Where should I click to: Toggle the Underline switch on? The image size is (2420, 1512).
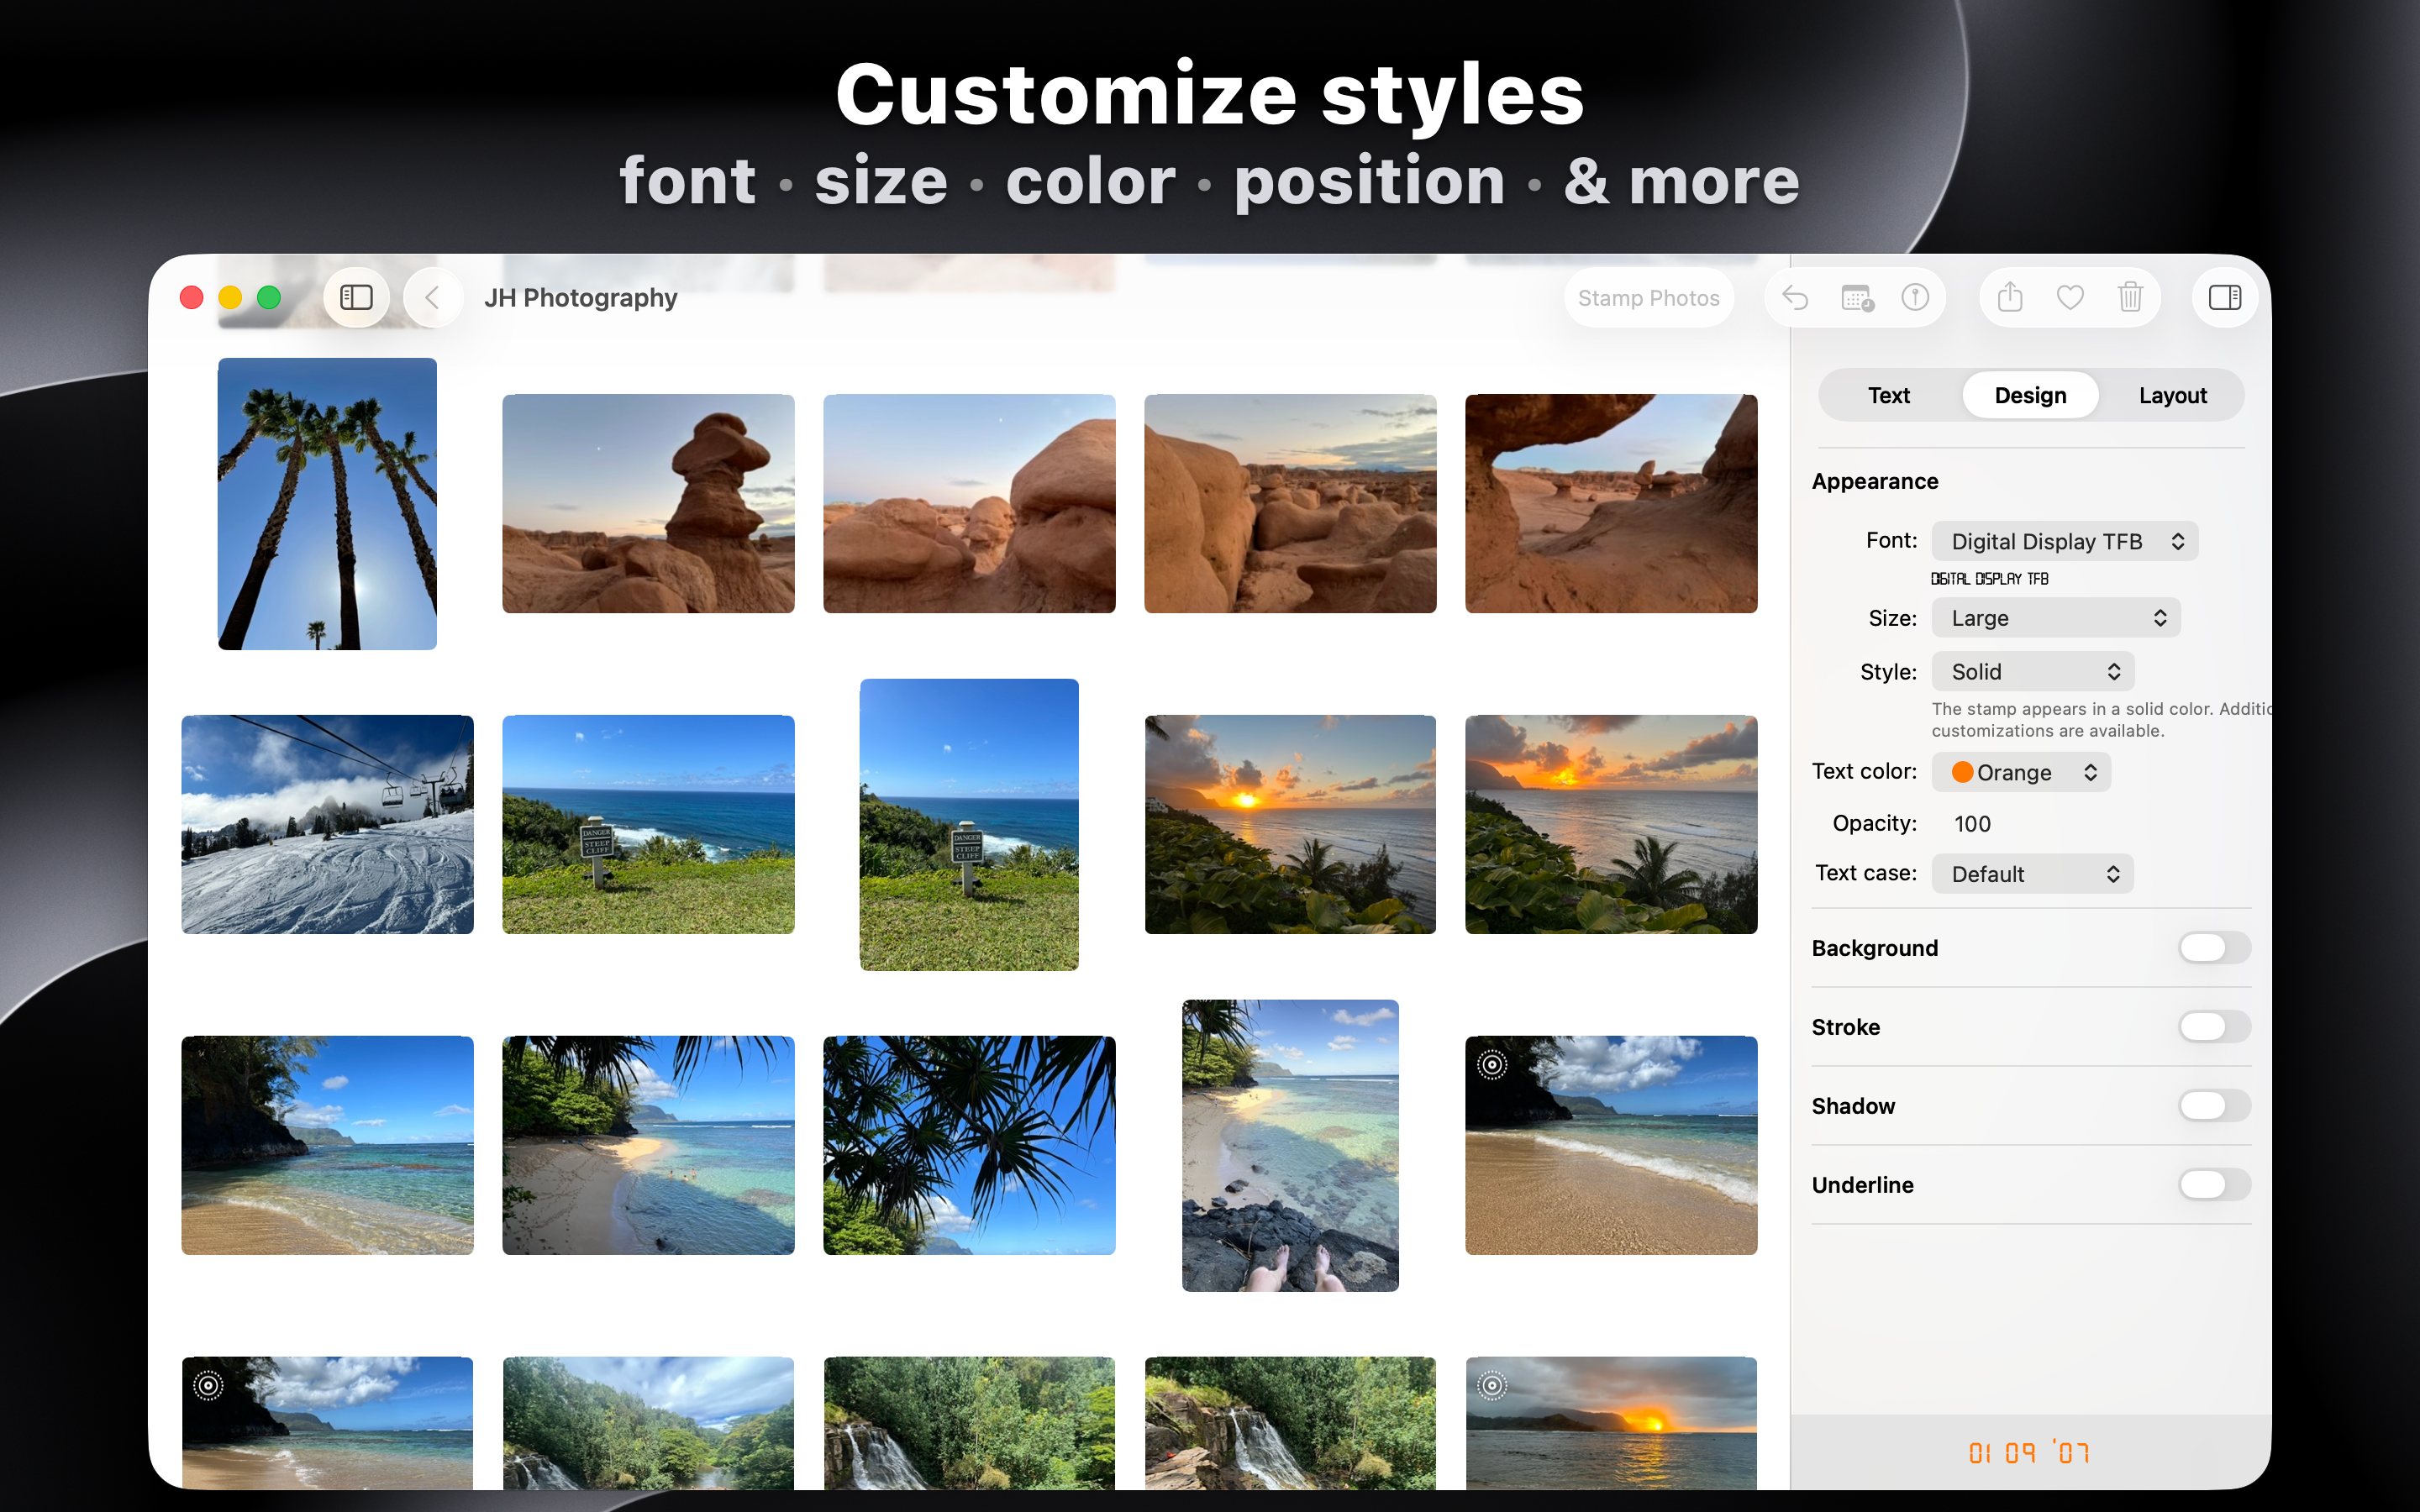point(2214,1185)
